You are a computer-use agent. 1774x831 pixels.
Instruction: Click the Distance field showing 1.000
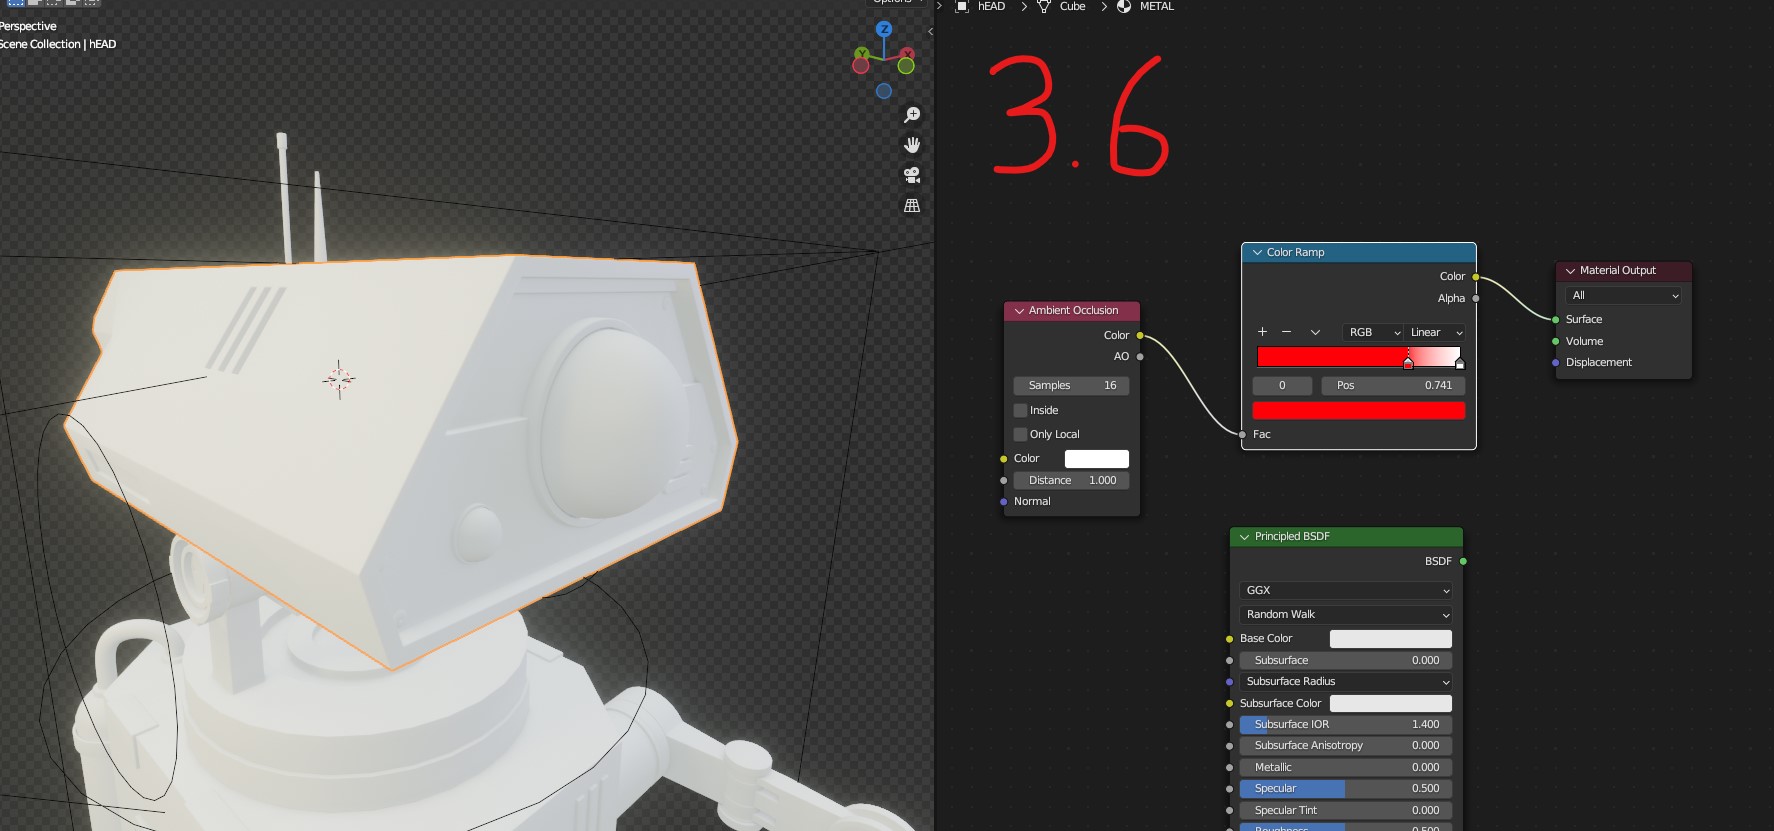click(1072, 480)
